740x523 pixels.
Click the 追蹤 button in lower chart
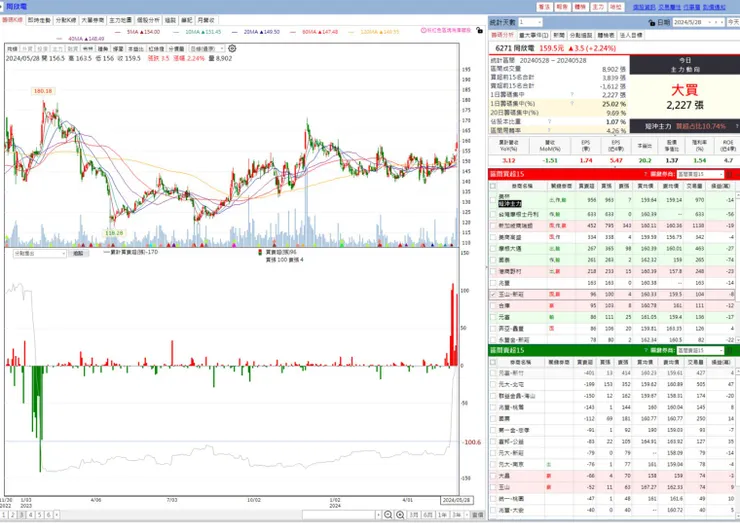[x=78, y=253]
